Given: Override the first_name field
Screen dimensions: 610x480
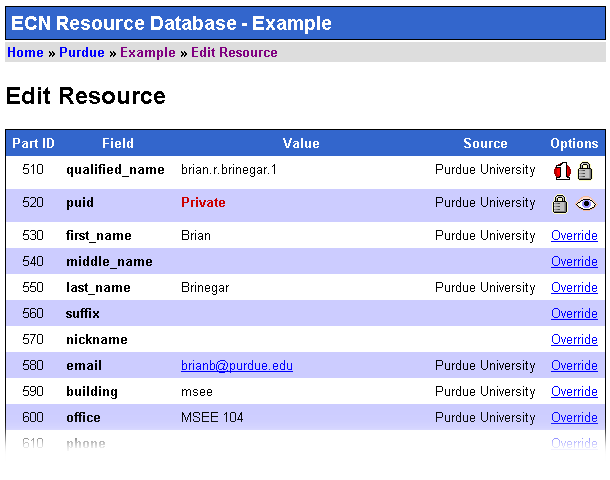Looking at the screenshot, I should click(574, 236).
